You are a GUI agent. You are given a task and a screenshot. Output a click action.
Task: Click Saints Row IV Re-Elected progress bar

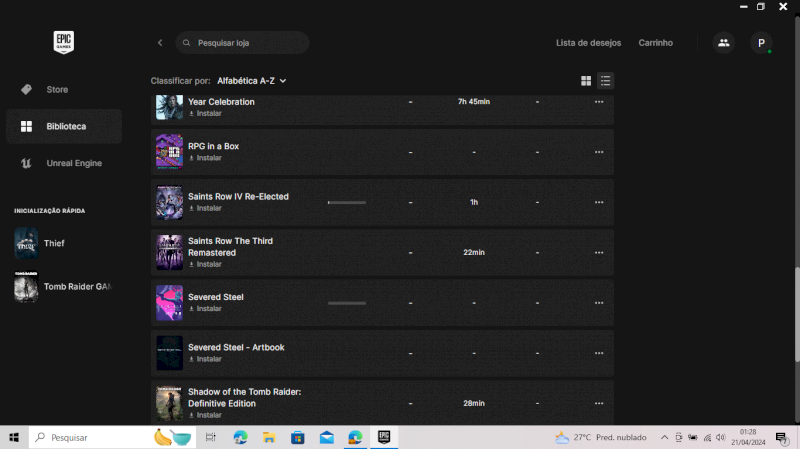[347, 203]
